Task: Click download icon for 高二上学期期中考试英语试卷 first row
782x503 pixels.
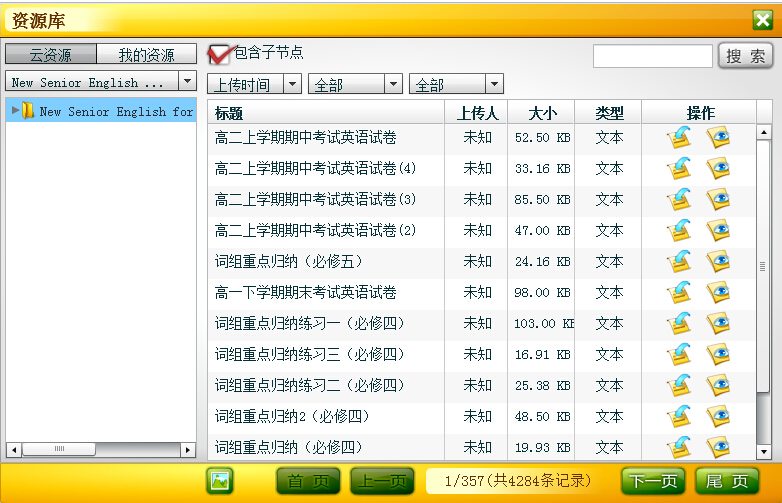Action: [x=680, y=138]
